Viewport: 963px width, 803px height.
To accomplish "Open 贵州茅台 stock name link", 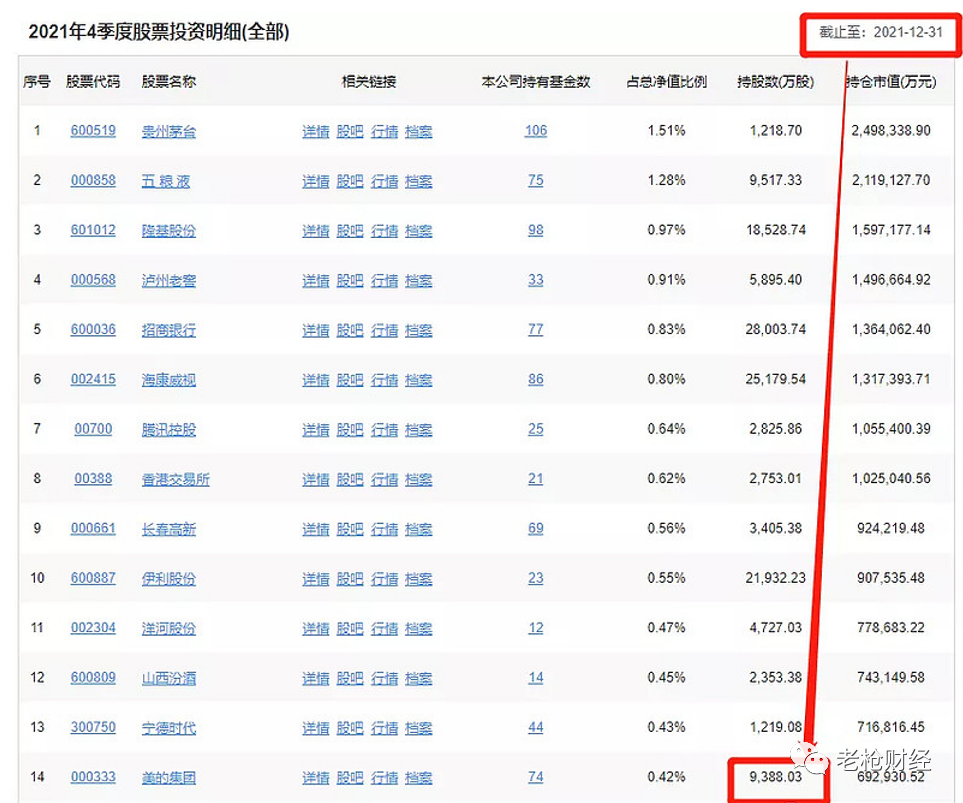I will (169, 131).
